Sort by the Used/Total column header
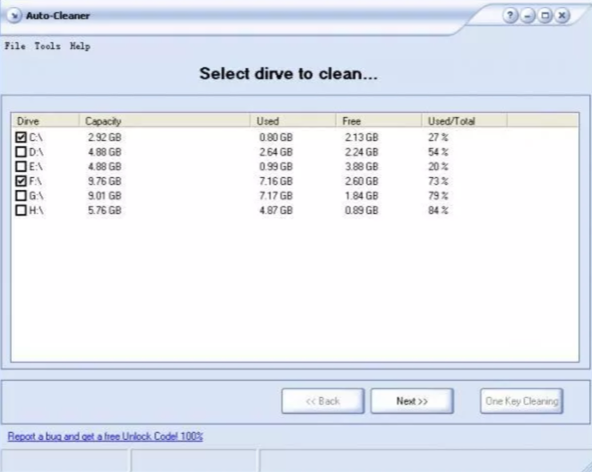 (464, 121)
